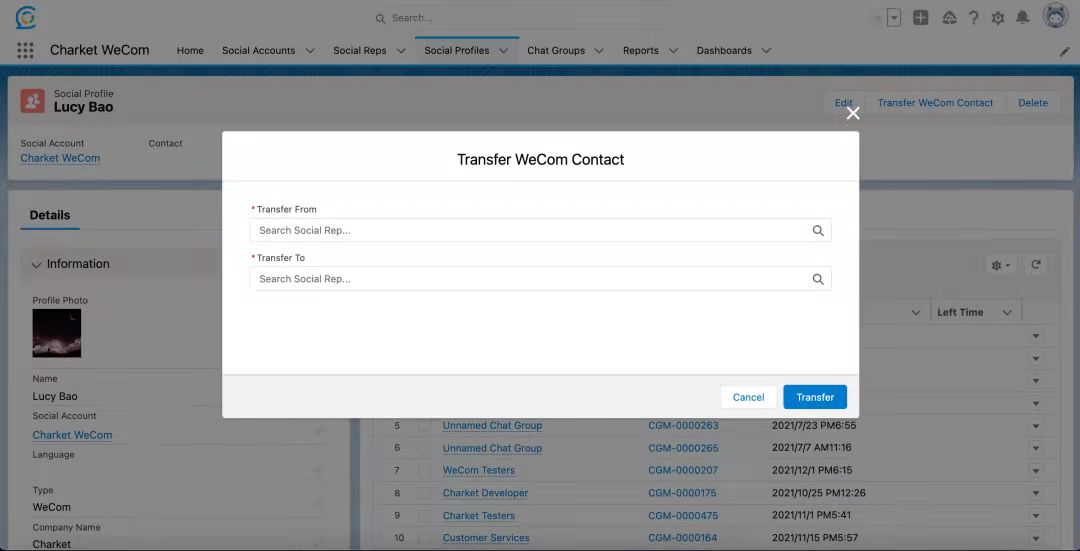Image resolution: width=1080 pixels, height=551 pixels.
Task: Open the global actions plus icon
Action: click(921, 18)
